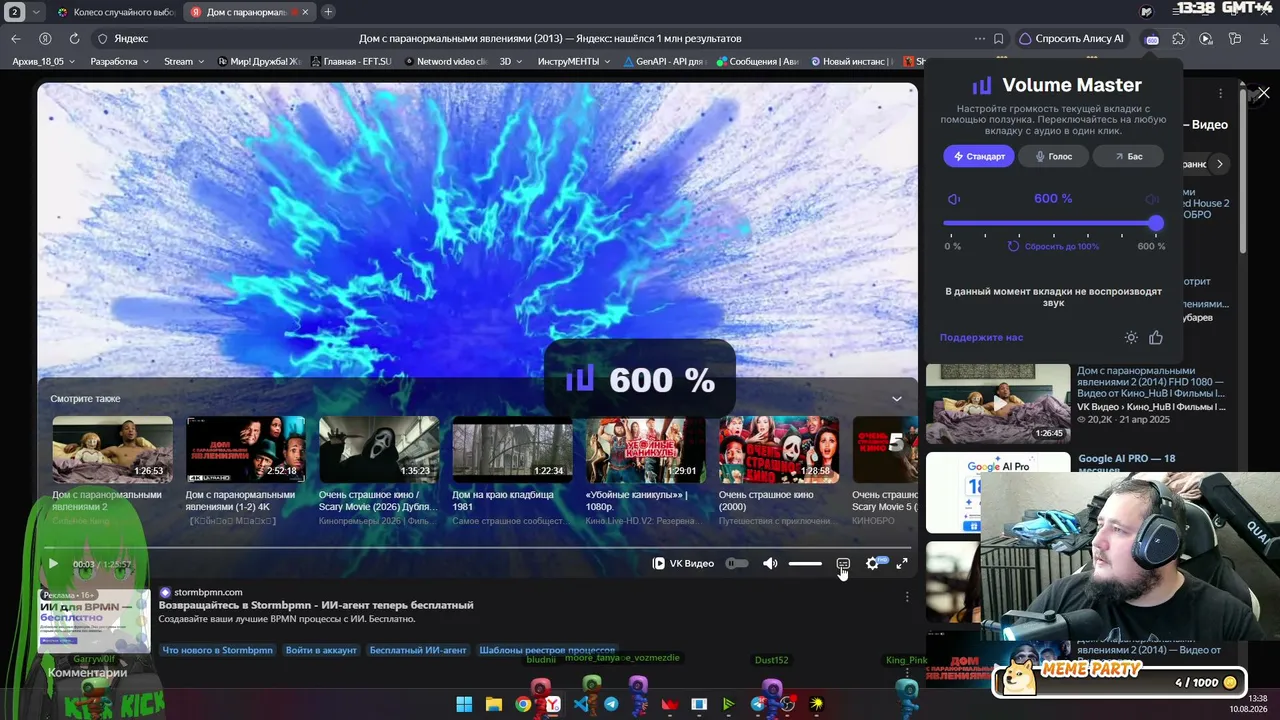Open the Yandex home 'Я' button
Viewport: 1280px width, 720px height.
pyautogui.click(x=45, y=39)
